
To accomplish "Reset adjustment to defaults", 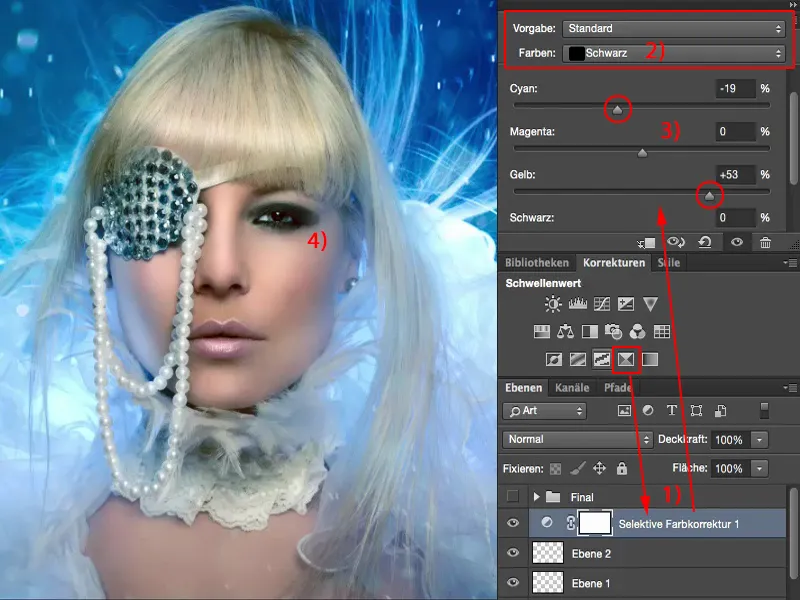I will [705, 242].
